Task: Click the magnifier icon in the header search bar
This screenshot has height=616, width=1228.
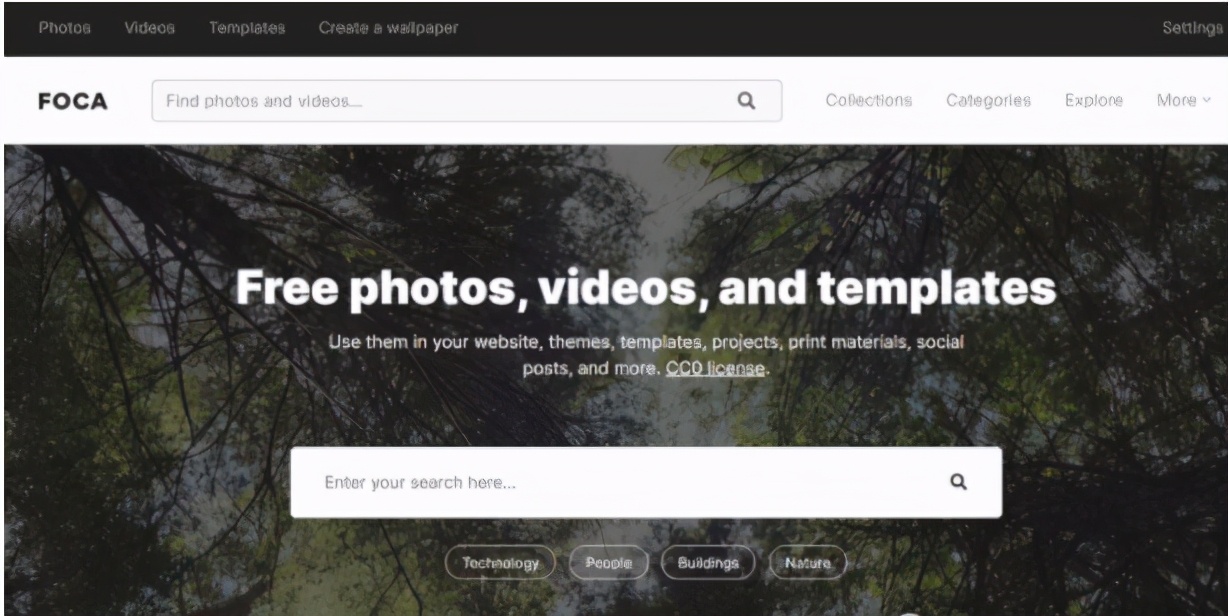Action: point(745,100)
